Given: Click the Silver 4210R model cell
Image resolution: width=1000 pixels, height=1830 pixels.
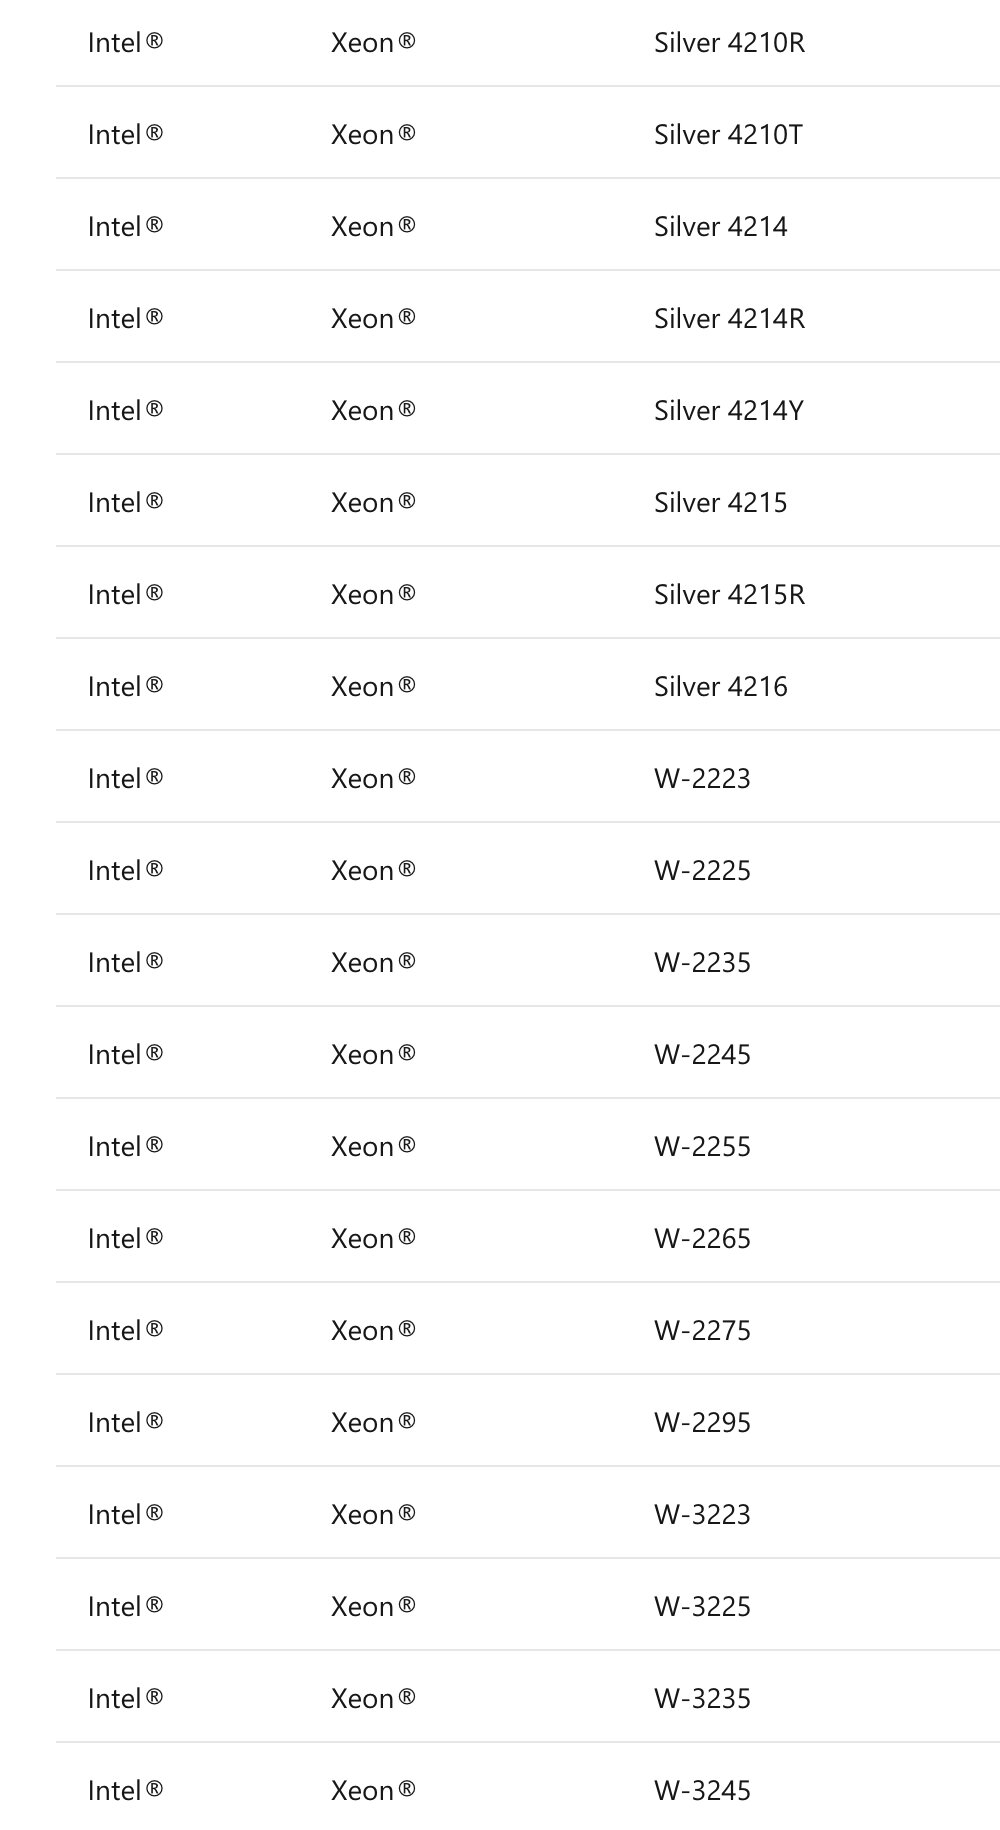Looking at the screenshot, I should pyautogui.click(x=729, y=43).
